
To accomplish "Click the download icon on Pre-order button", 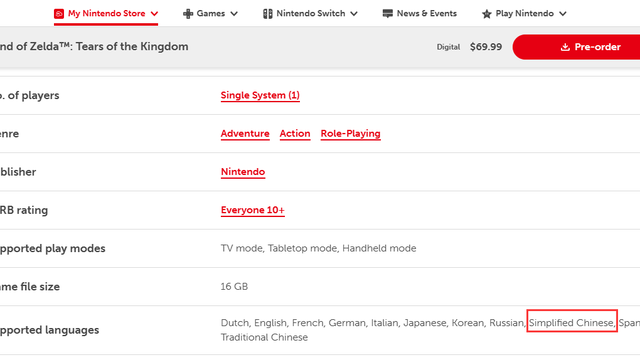I will [x=565, y=47].
